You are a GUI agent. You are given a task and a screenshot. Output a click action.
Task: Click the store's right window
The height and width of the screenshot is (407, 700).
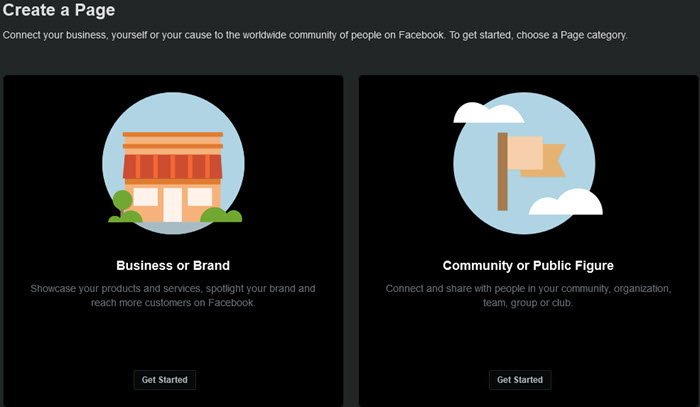coord(200,196)
